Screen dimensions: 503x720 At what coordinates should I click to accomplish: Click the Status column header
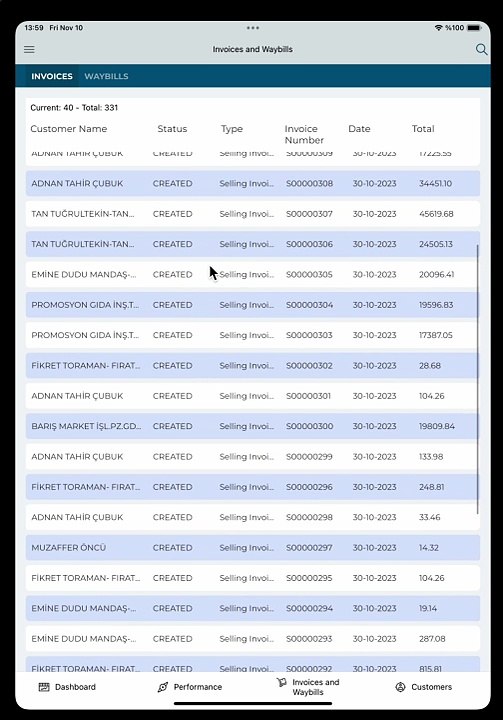172,129
